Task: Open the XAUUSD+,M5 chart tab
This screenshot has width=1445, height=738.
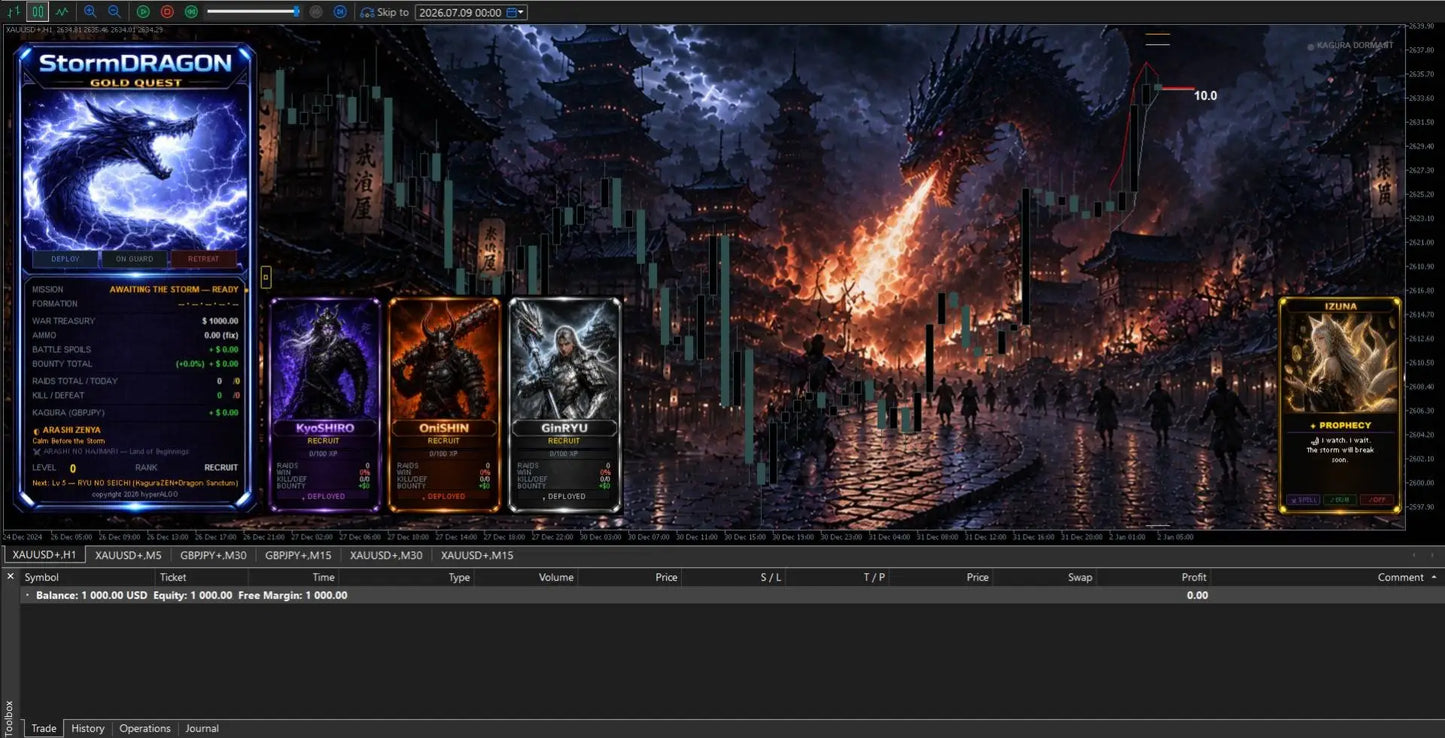Action: 128,555
